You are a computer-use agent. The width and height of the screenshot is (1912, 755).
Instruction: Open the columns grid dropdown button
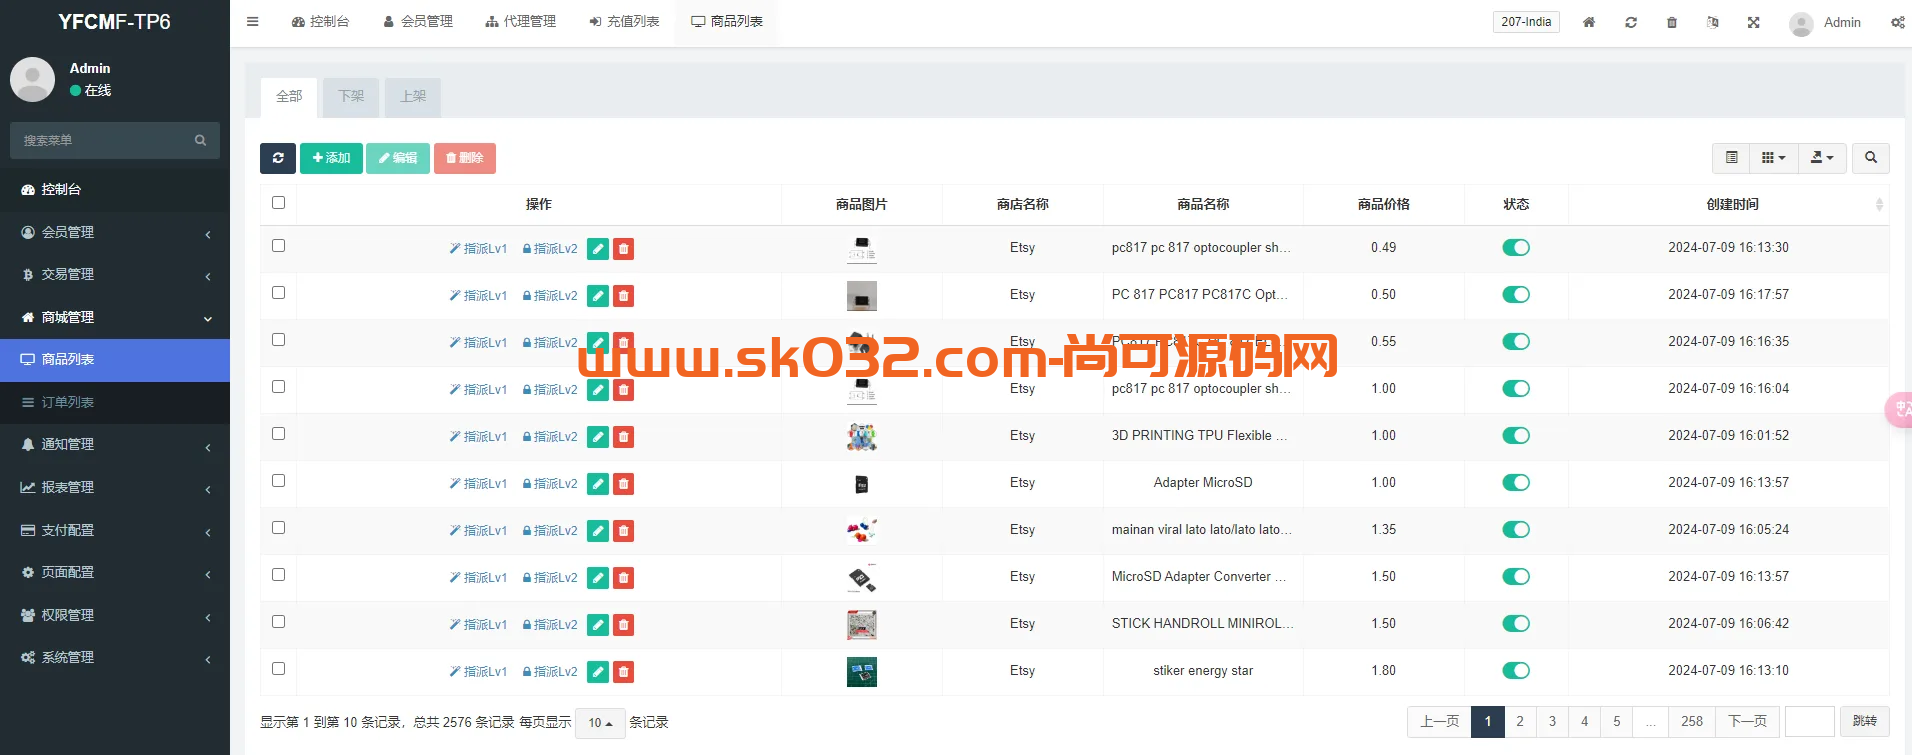[1774, 158]
